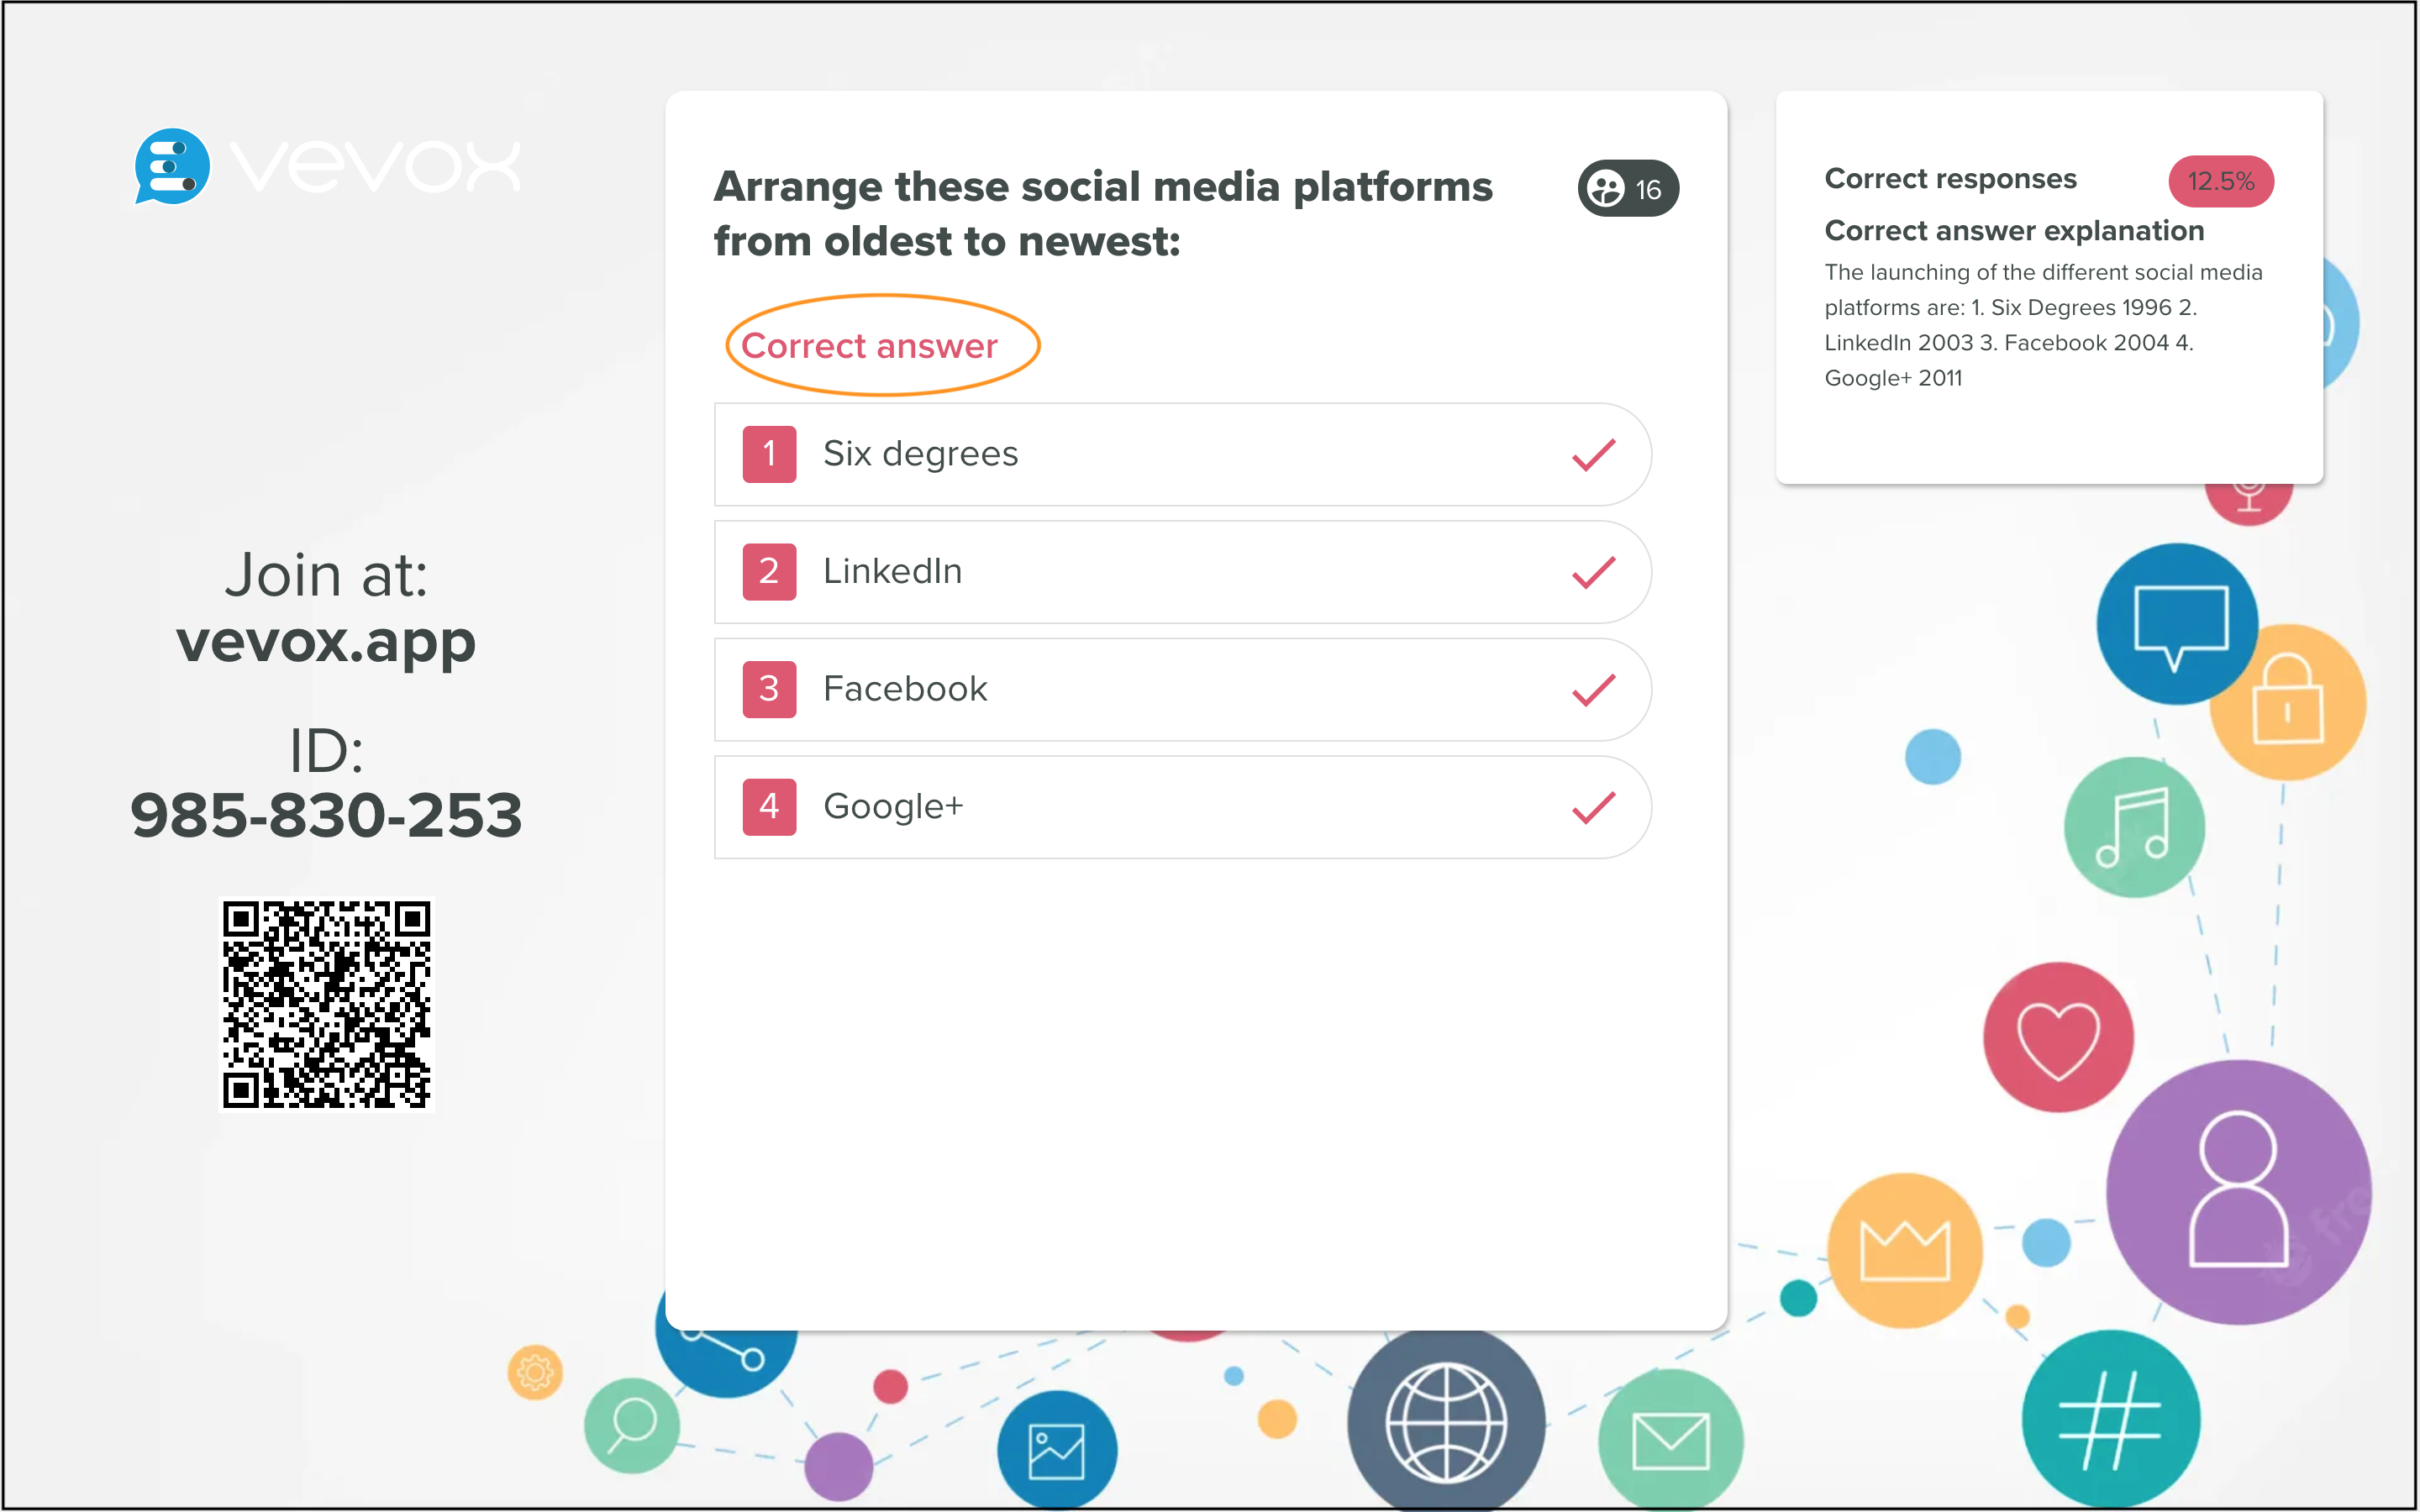The height and width of the screenshot is (1512, 2420).
Task: Click the Vevox logo speech bubble icon
Action: tap(172, 165)
